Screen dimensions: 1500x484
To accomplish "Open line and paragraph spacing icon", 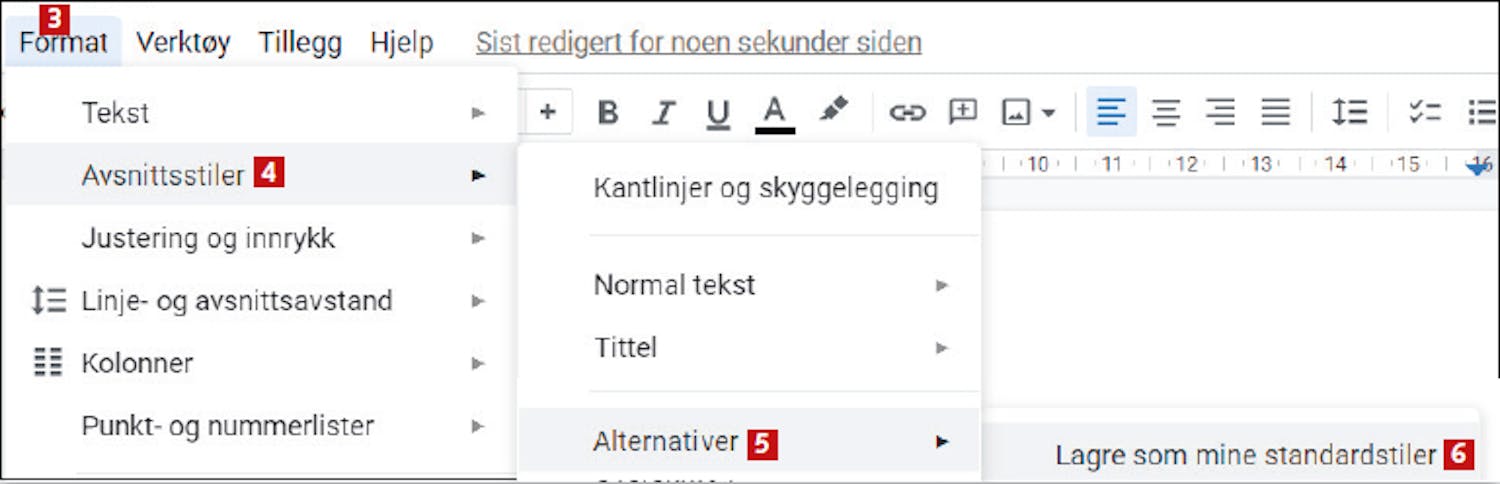I will pos(1349,112).
